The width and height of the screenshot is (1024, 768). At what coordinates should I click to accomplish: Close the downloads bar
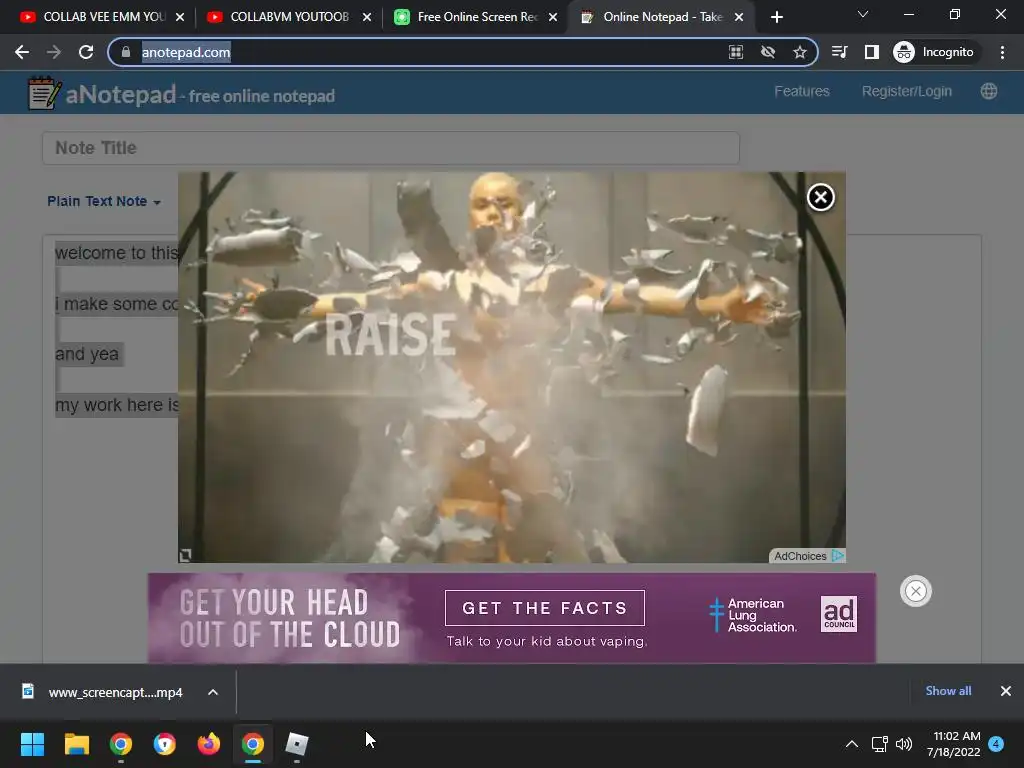1005,691
